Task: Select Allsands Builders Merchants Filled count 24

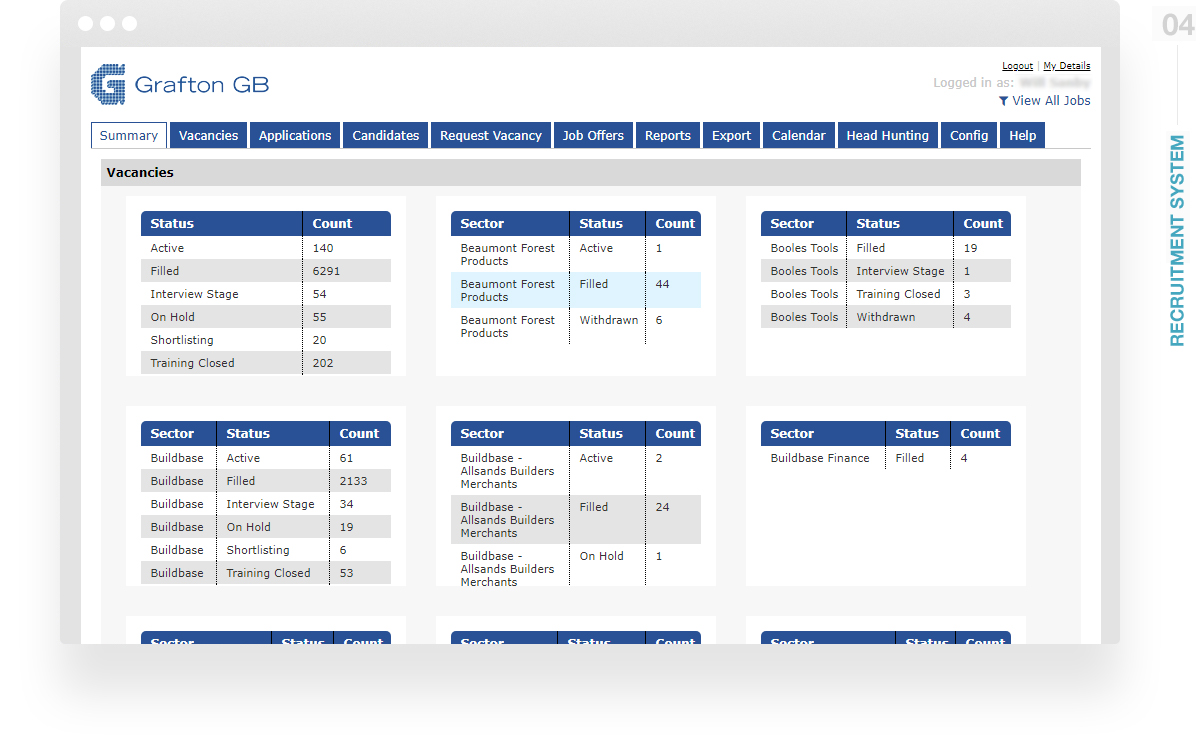Action: 663,507
